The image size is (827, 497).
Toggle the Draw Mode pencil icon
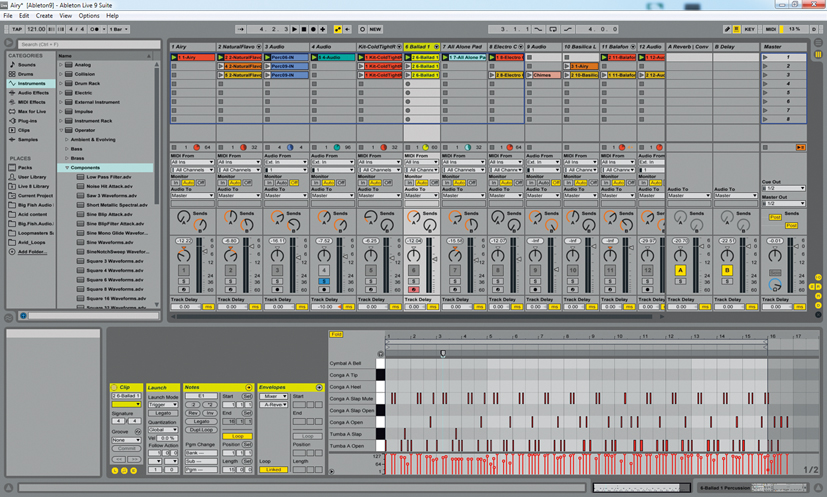(x=727, y=30)
